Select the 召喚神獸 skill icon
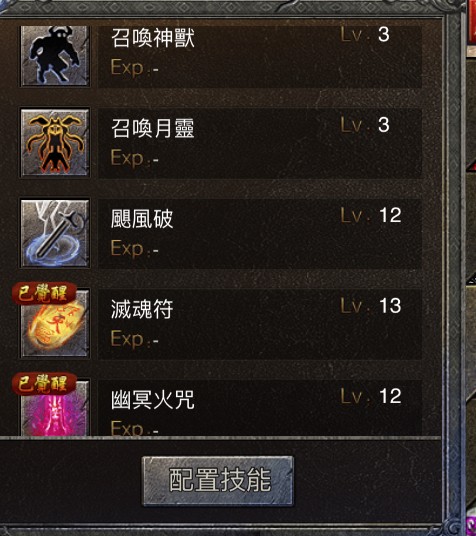 point(55,55)
